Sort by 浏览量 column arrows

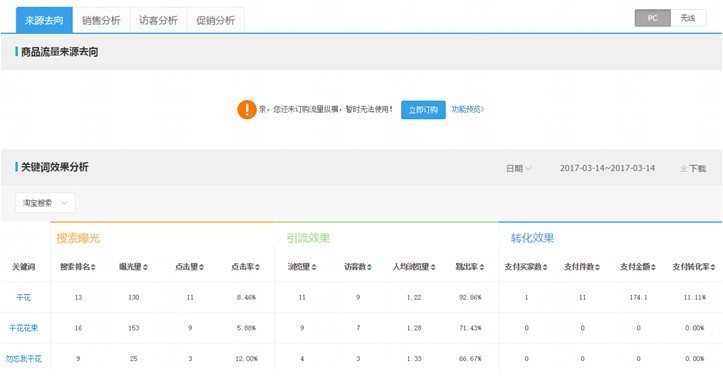tap(314, 267)
